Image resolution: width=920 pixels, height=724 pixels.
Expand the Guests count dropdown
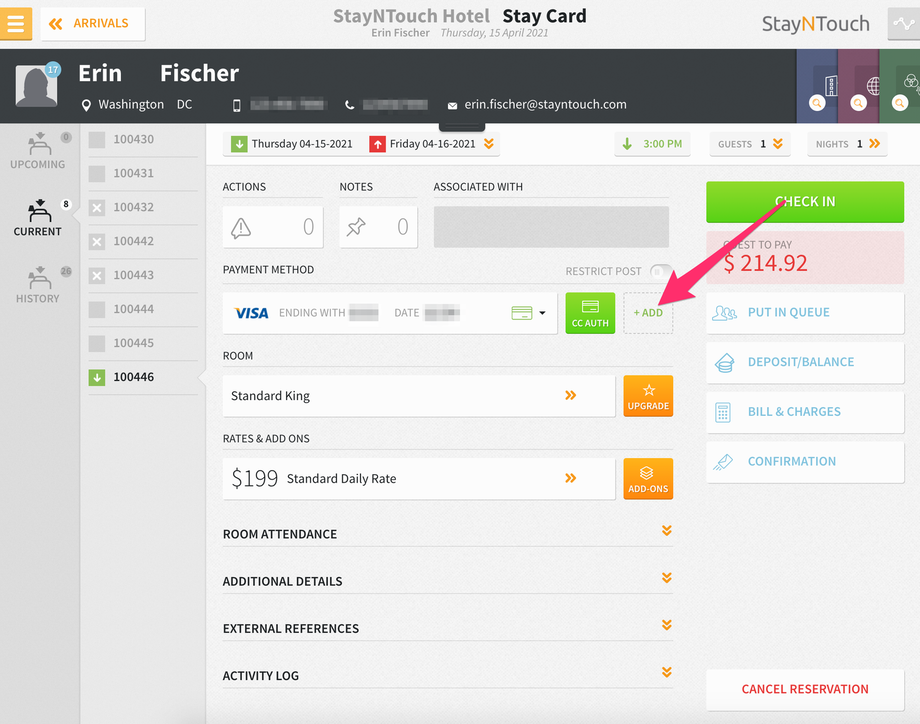(x=750, y=144)
